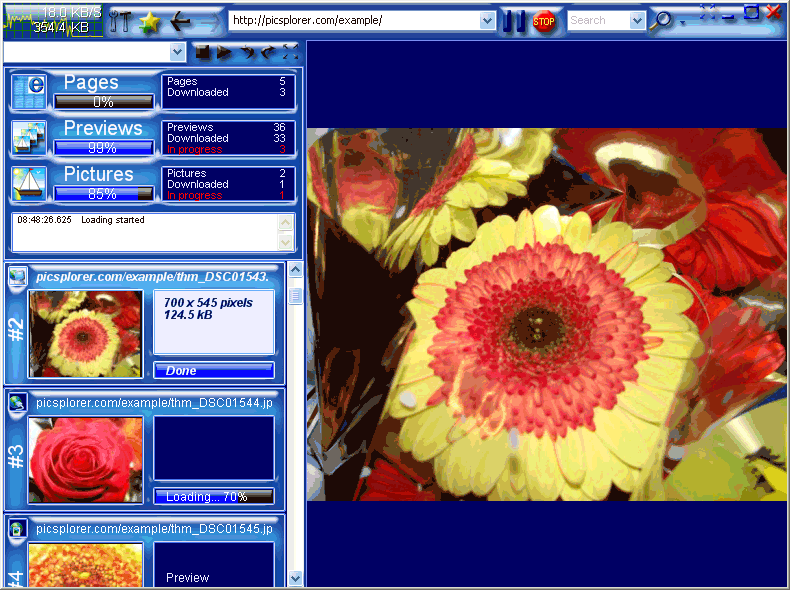Click the Pages category icon
790x590 pixels.
coord(29,92)
